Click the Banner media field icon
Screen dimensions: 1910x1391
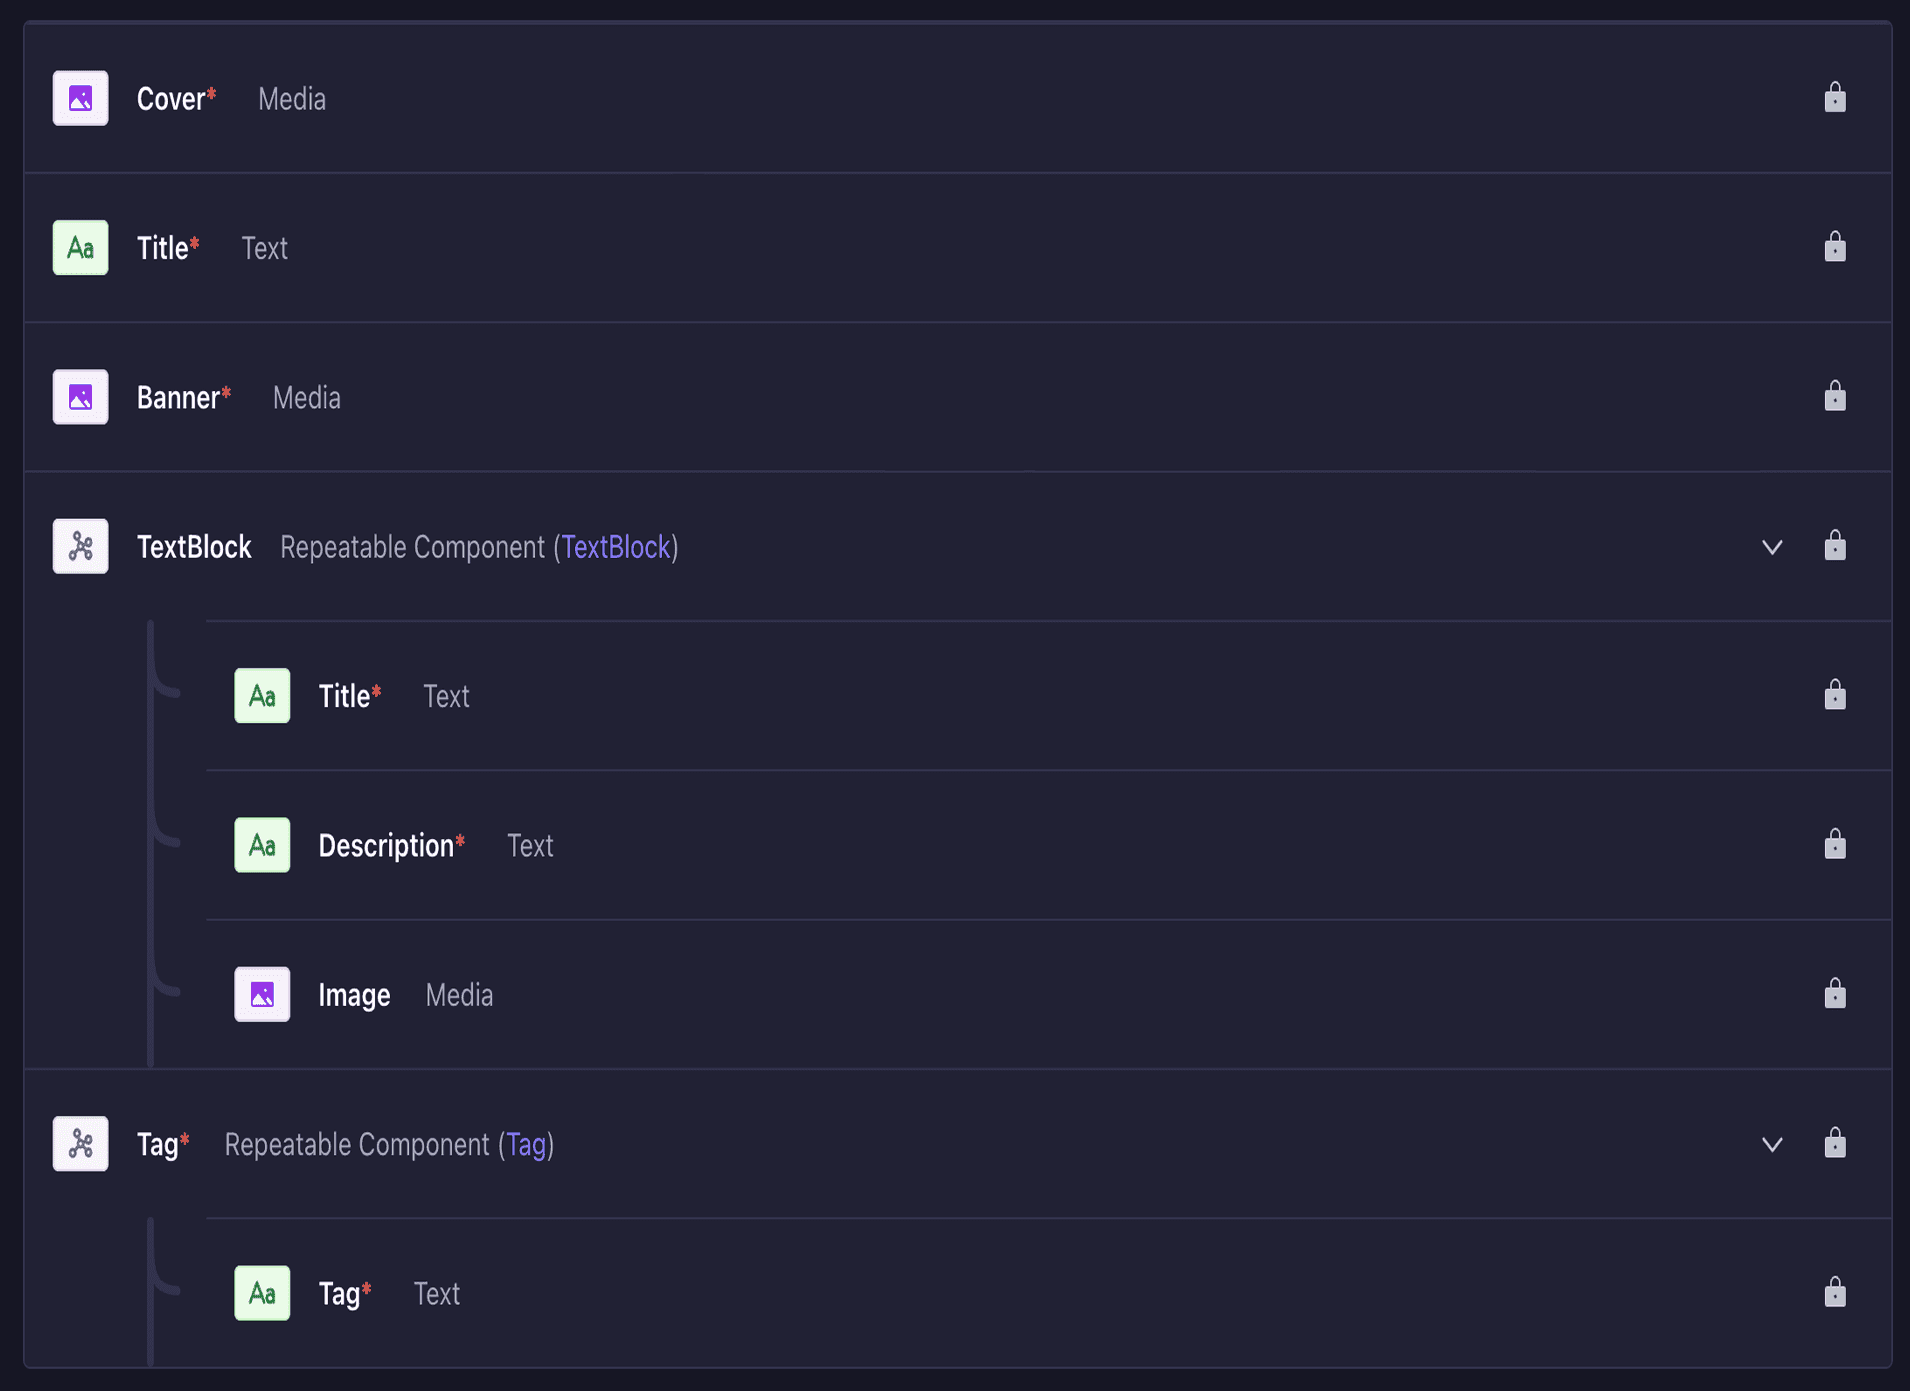pos(80,397)
